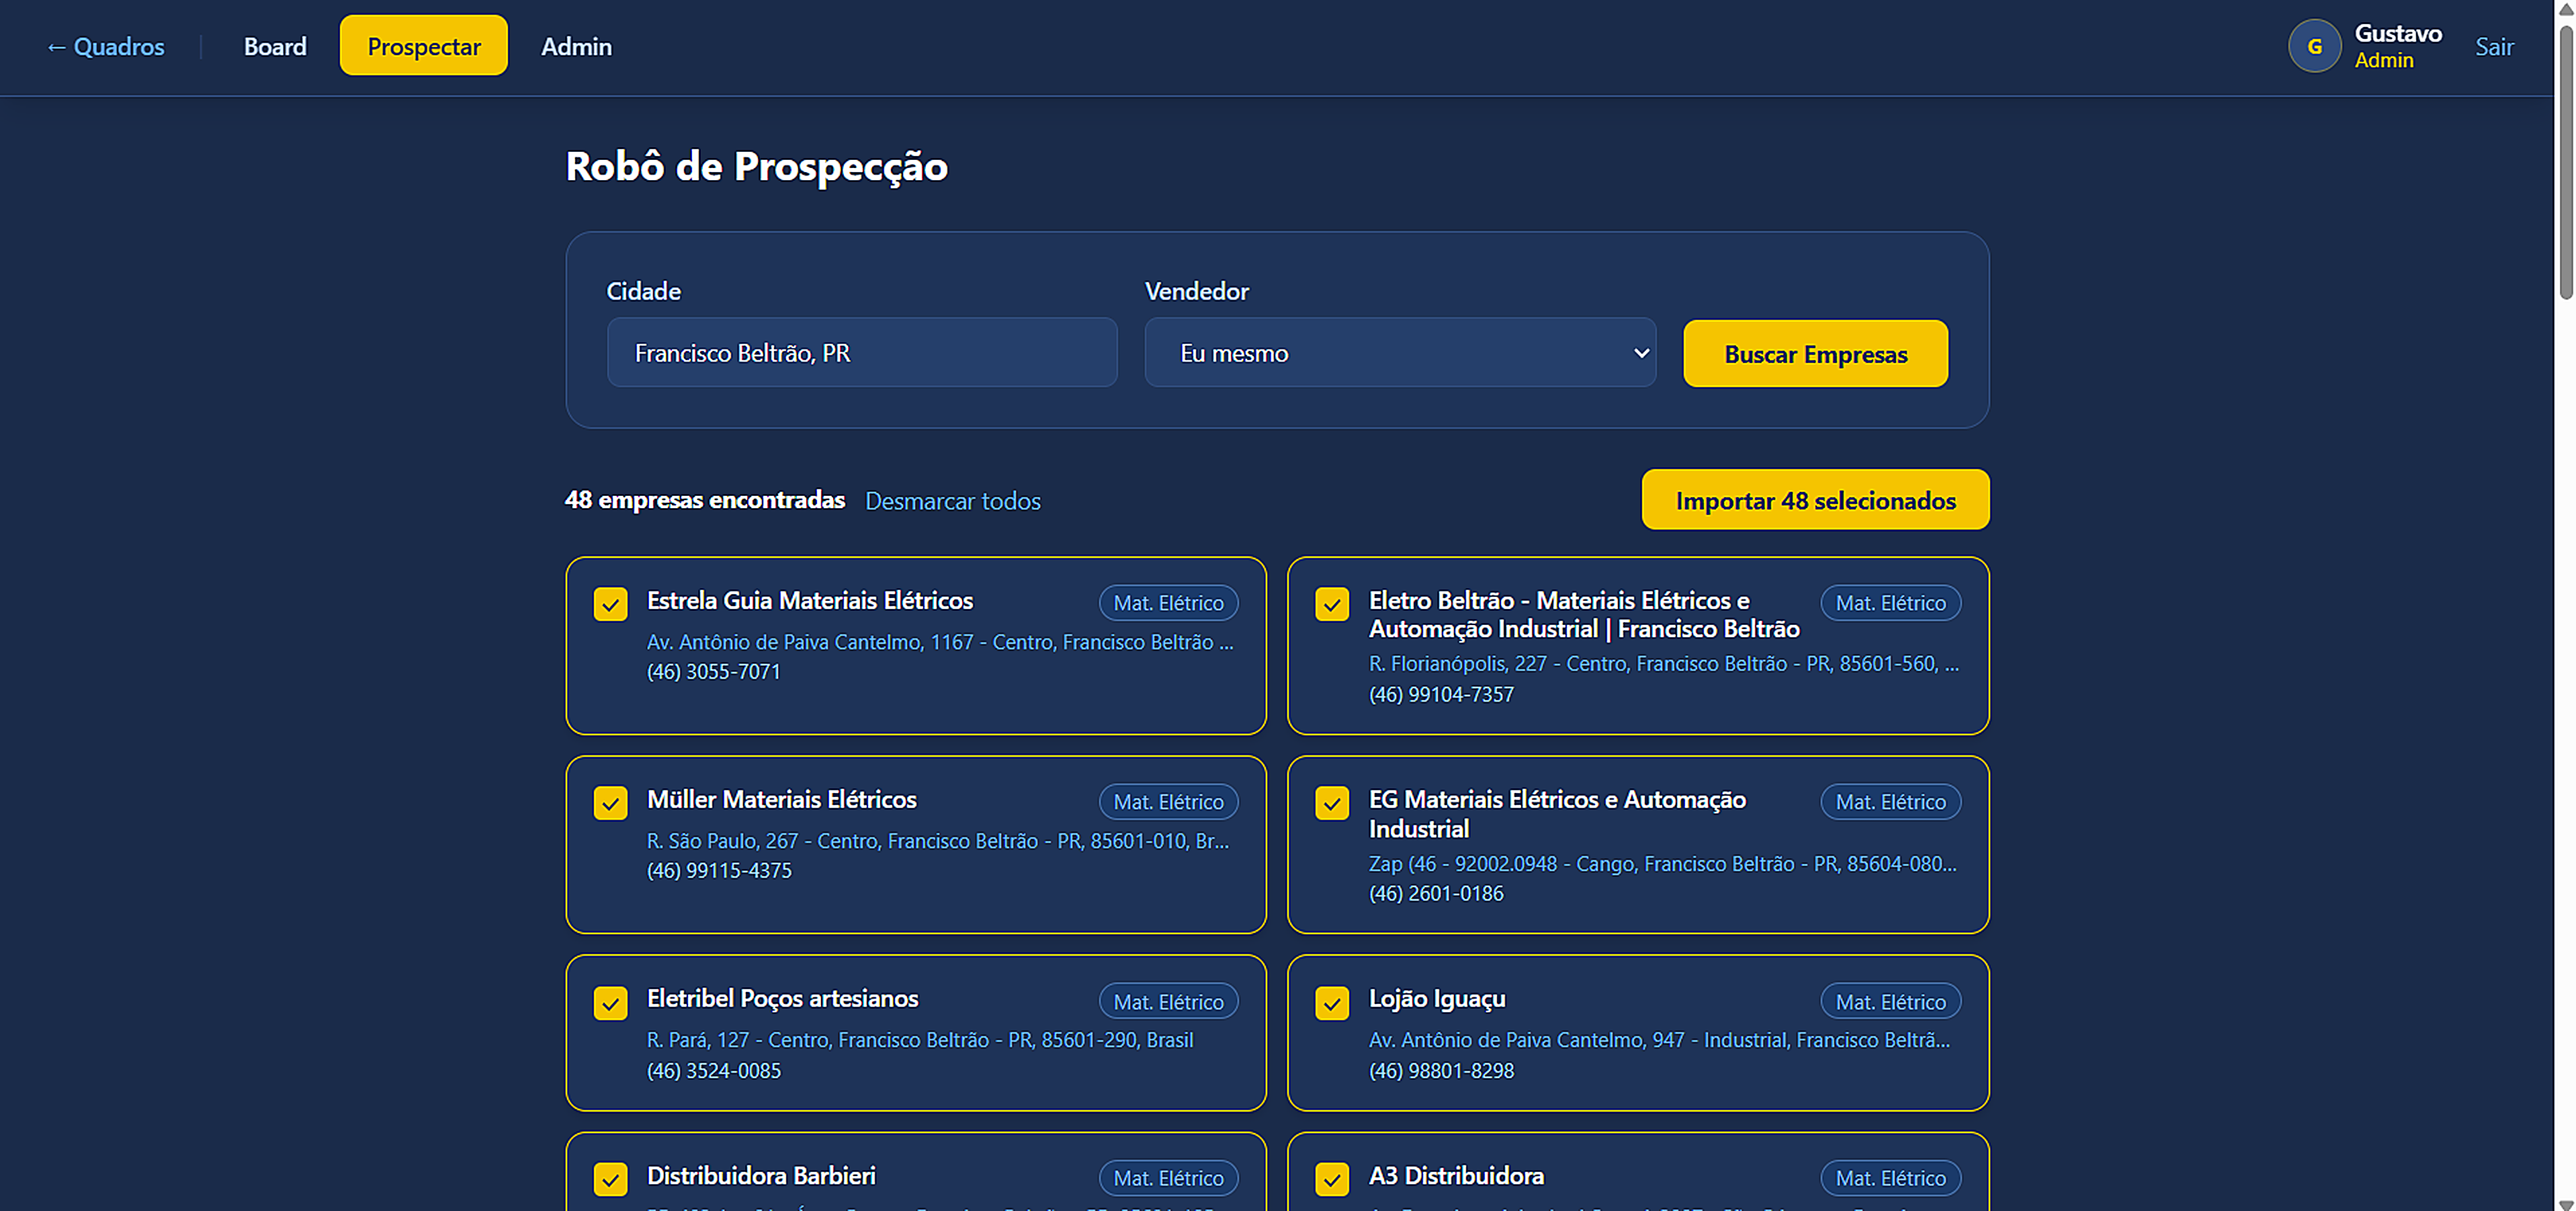Click address Zap (46 - 92002.0948 - Cango

[x=1662, y=864]
